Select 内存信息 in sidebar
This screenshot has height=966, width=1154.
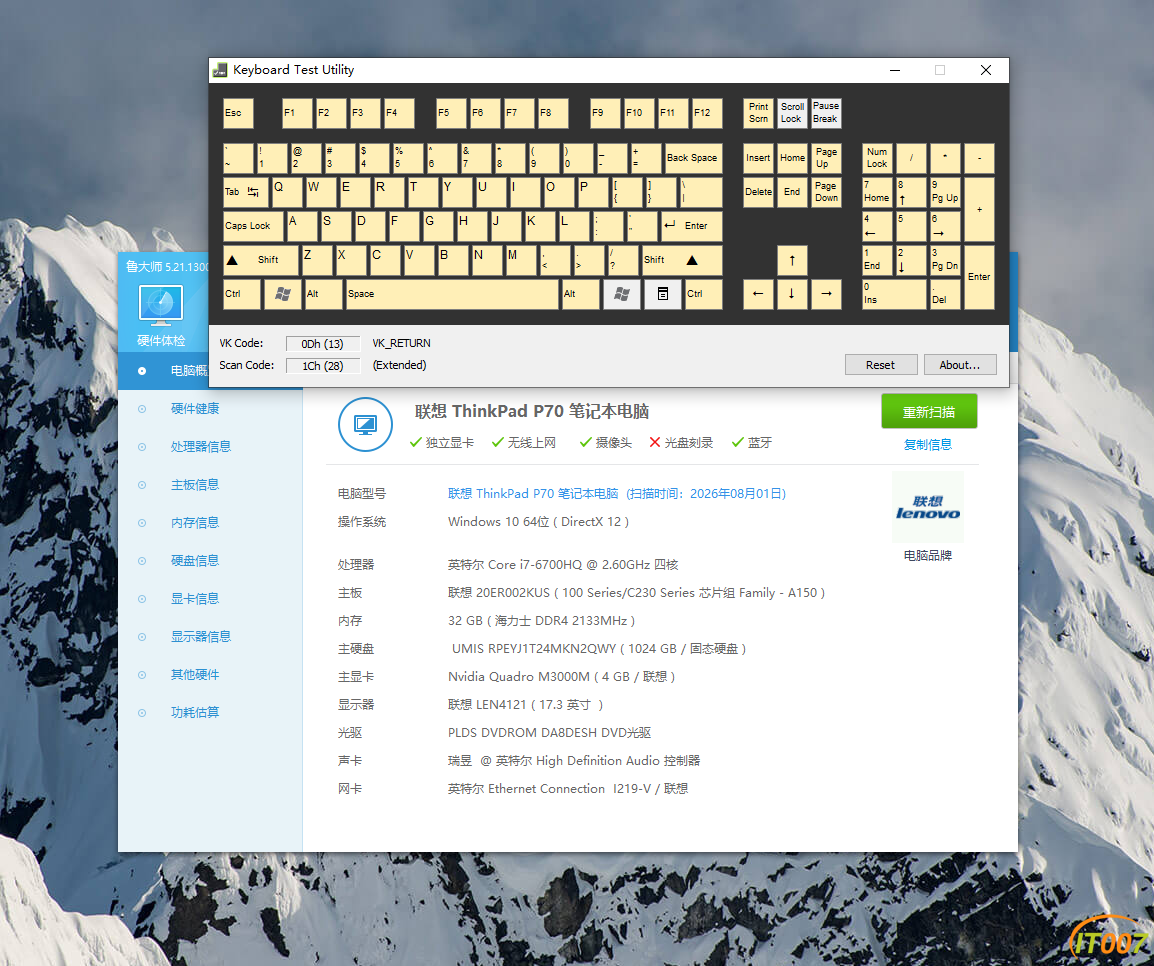pos(195,523)
